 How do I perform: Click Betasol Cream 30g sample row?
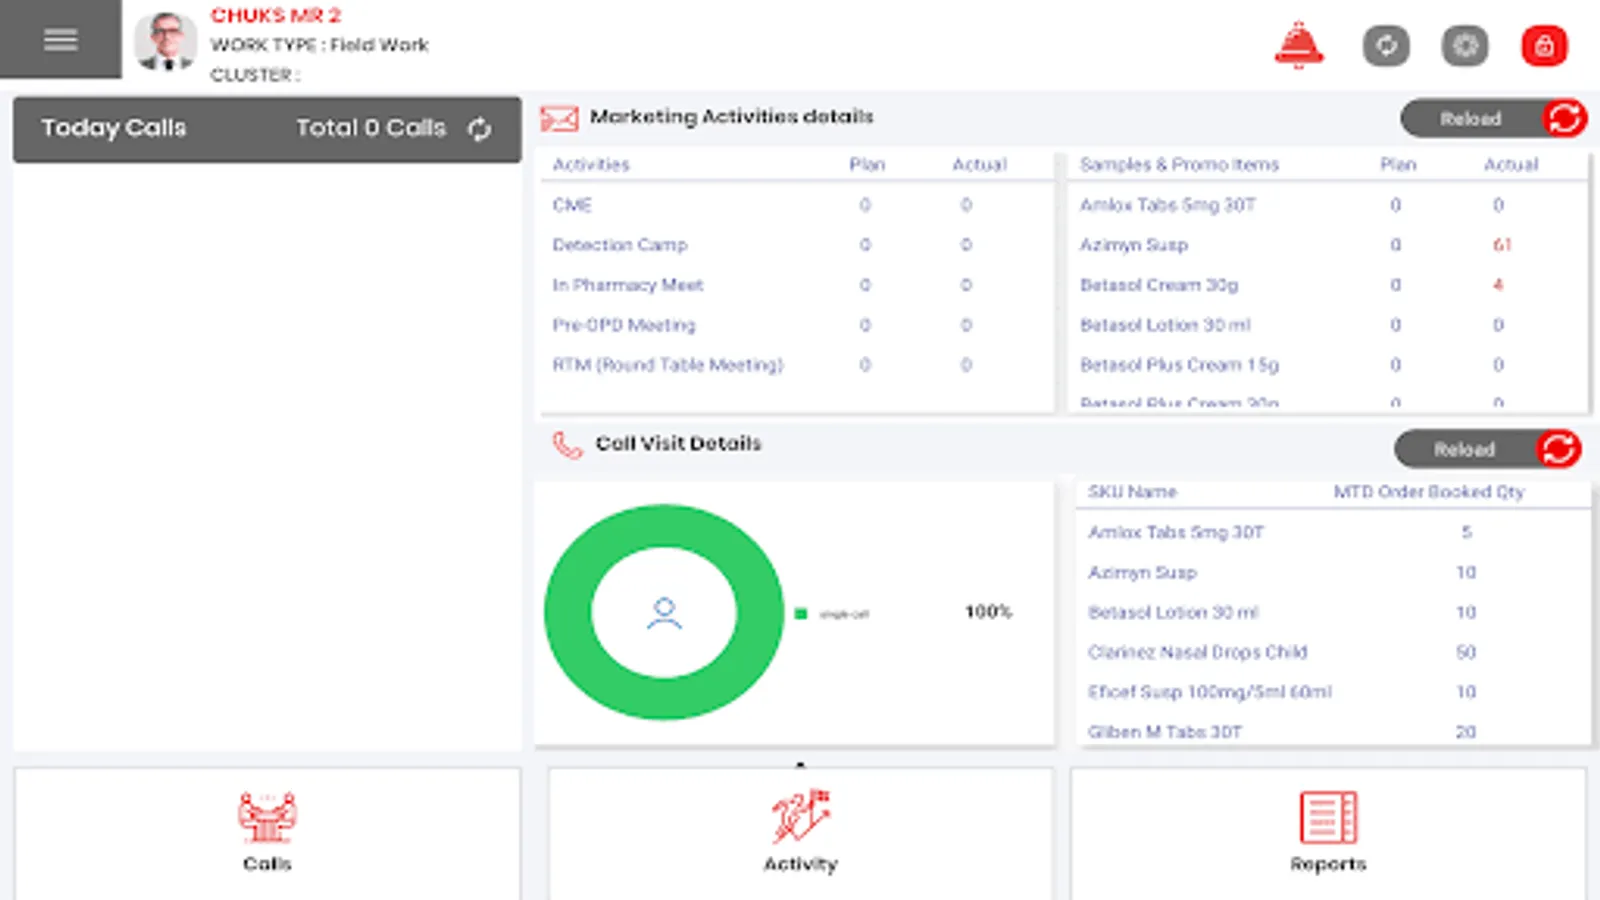pyautogui.click(x=1328, y=284)
